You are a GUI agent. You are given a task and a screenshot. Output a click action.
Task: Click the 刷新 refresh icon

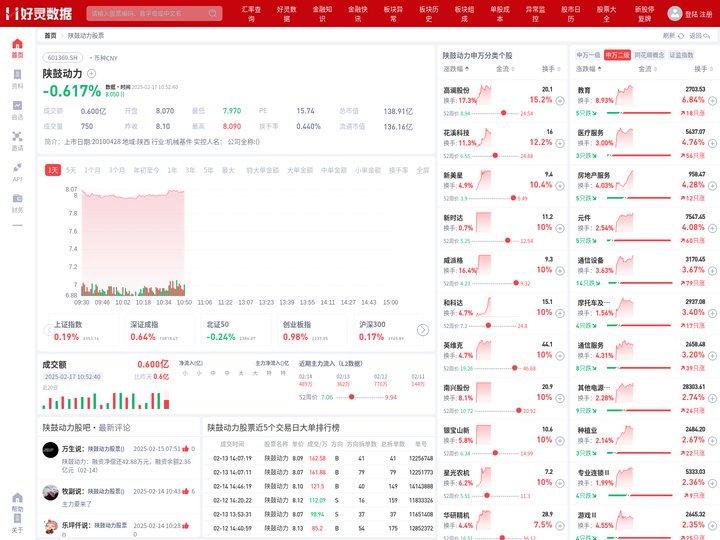click(681, 35)
